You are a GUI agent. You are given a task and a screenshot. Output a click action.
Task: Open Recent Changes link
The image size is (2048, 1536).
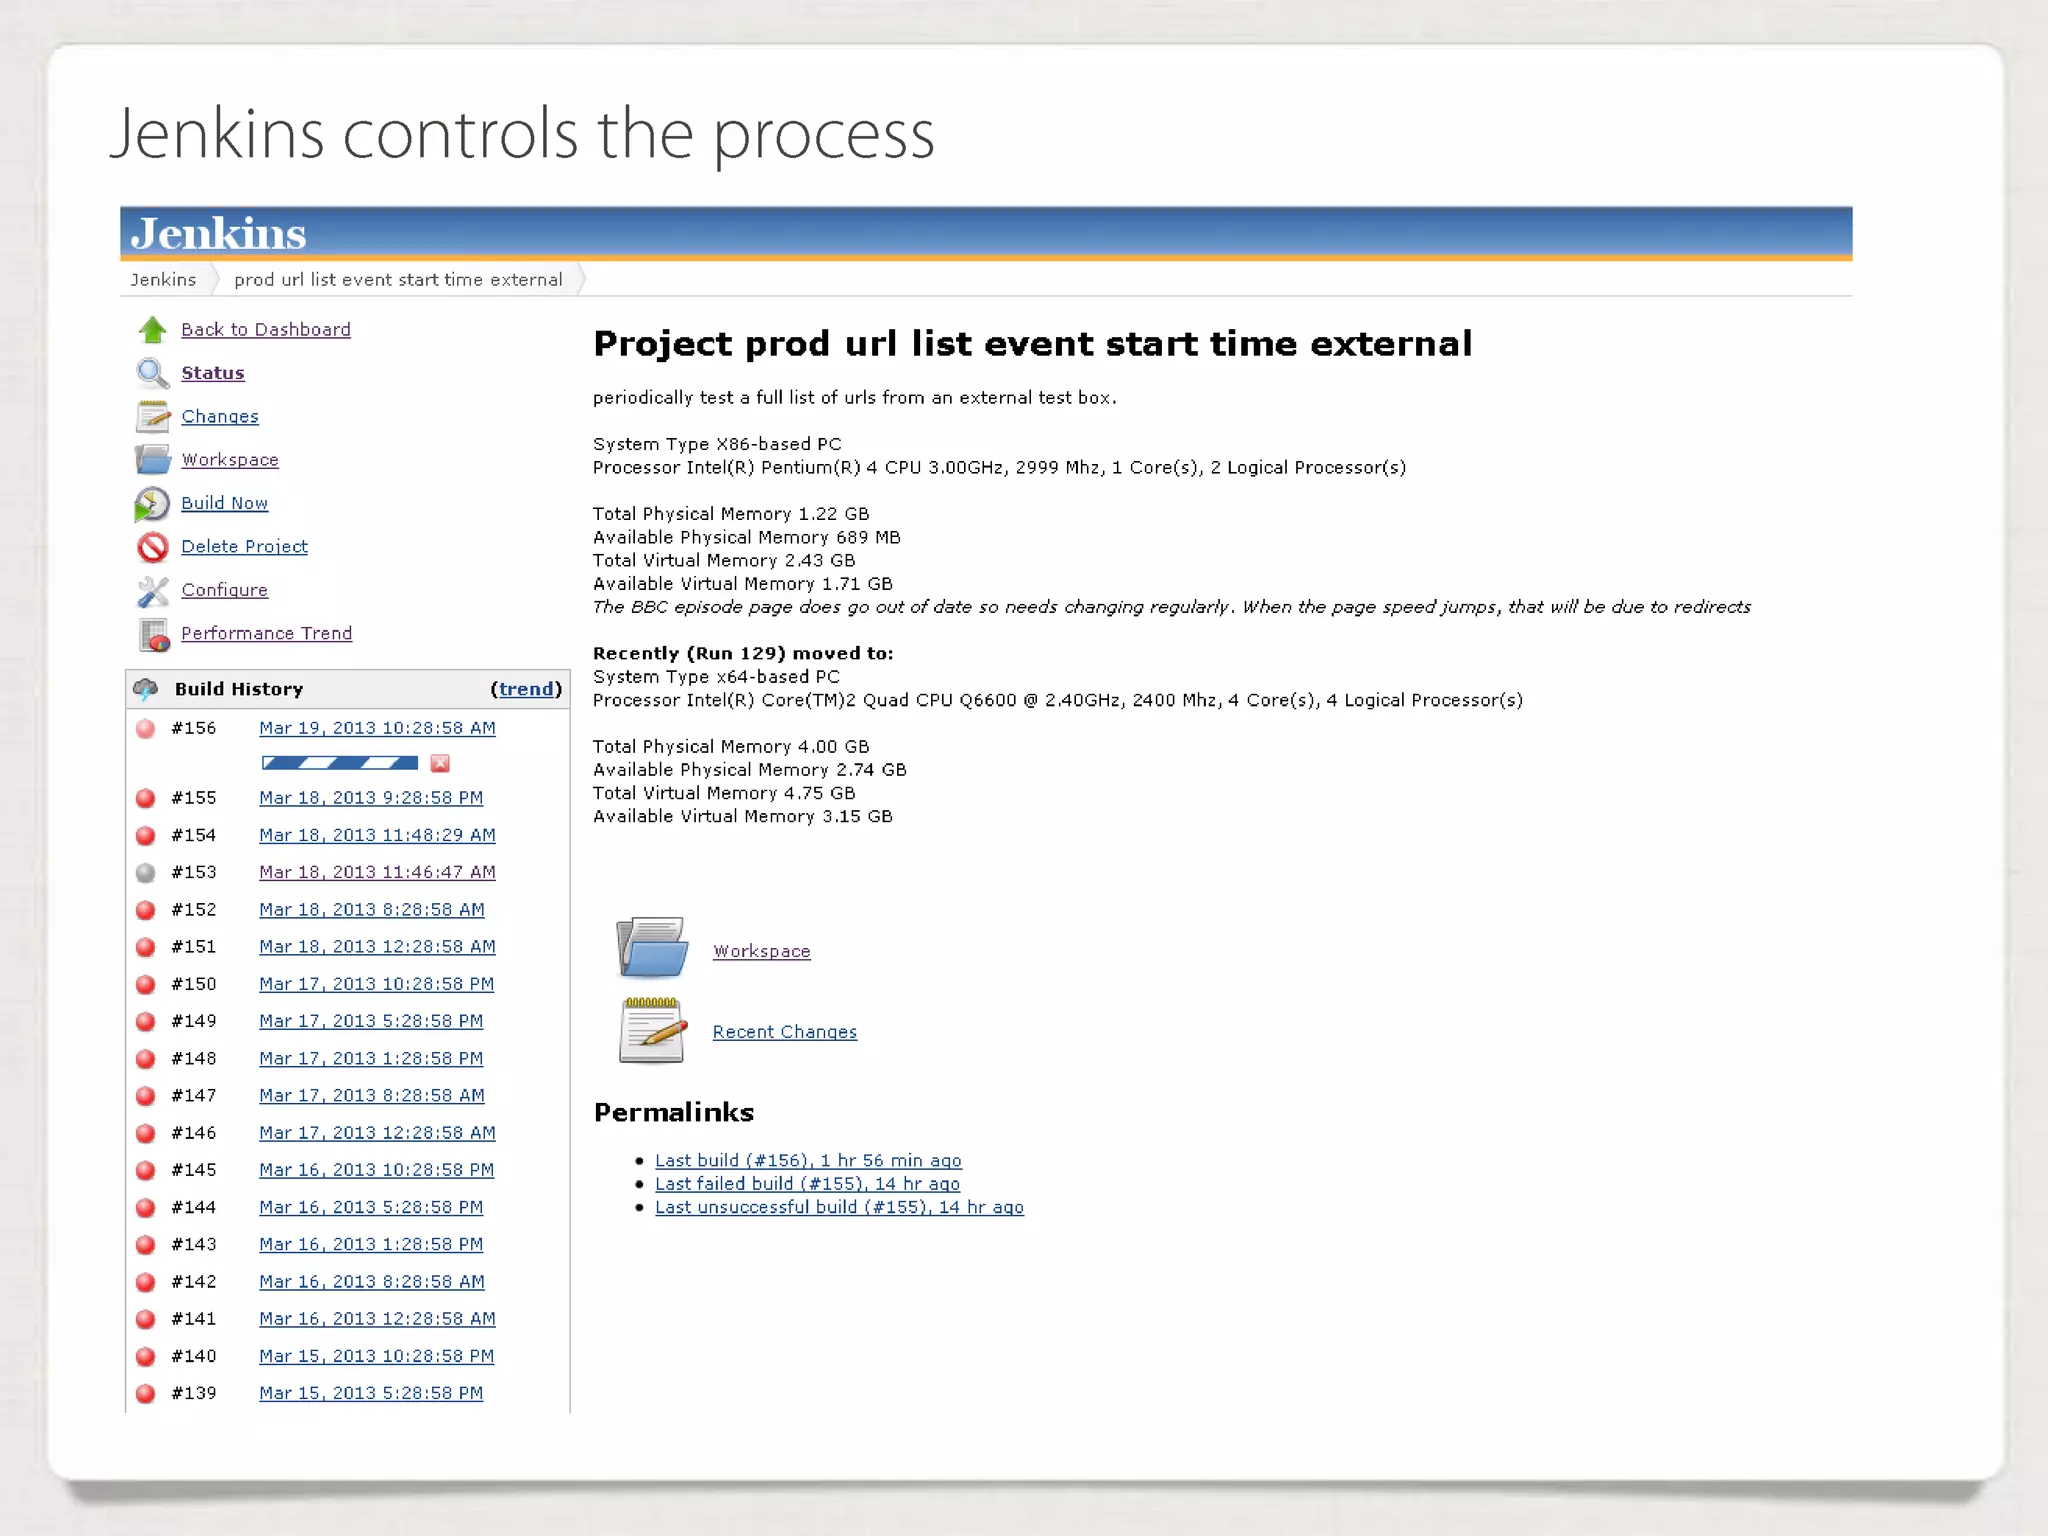[785, 1032]
